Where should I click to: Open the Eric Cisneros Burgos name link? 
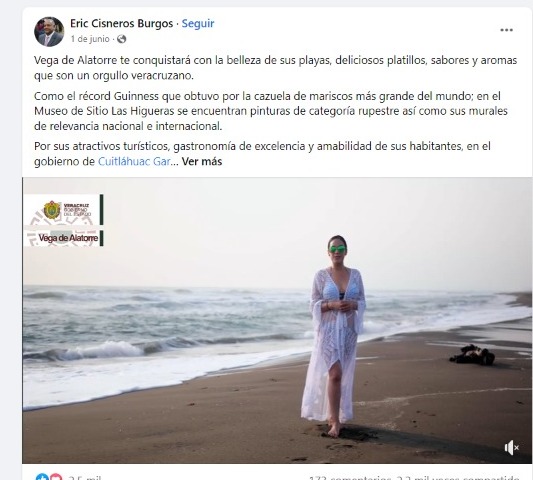[x=121, y=23]
